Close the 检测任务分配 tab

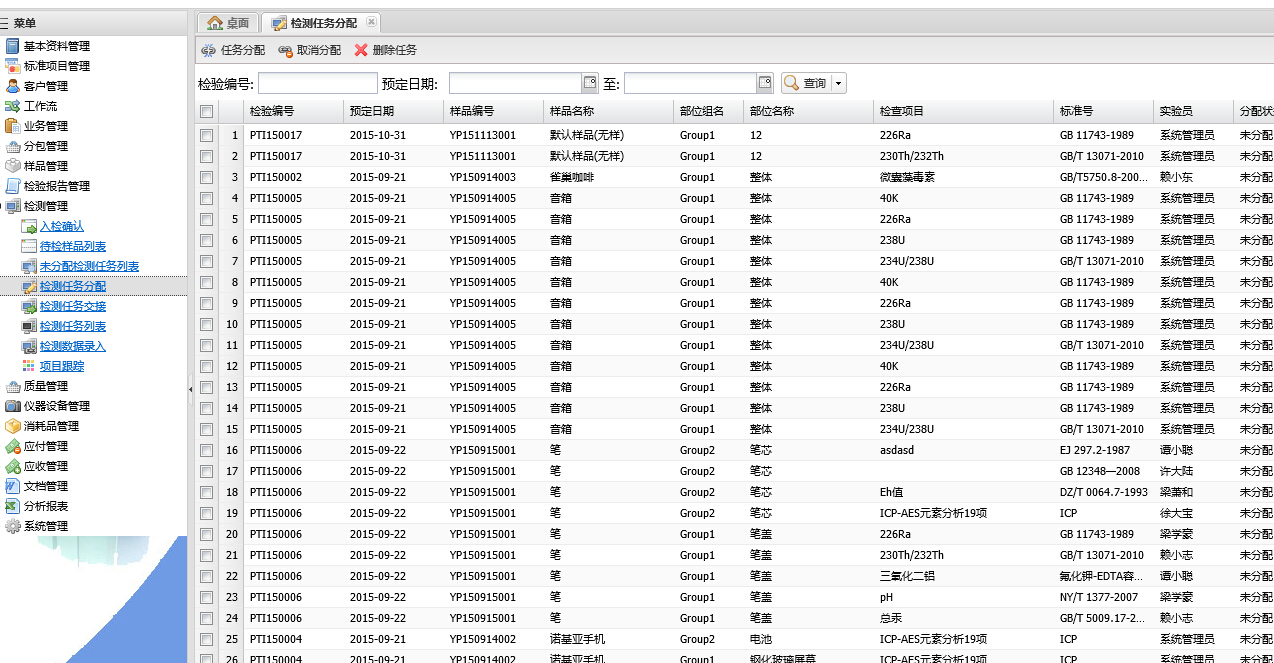[x=371, y=22]
